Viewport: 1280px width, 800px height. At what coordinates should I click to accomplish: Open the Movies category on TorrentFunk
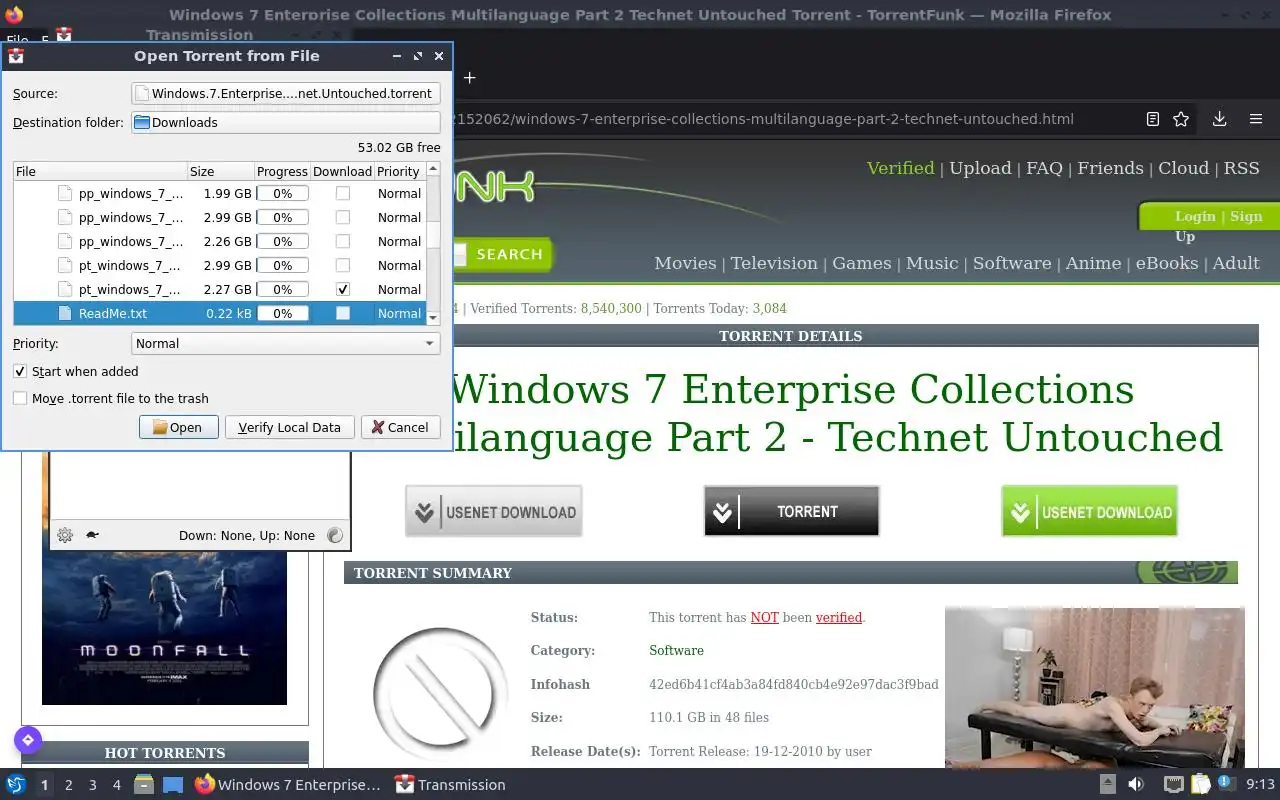click(x=685, y=263)
